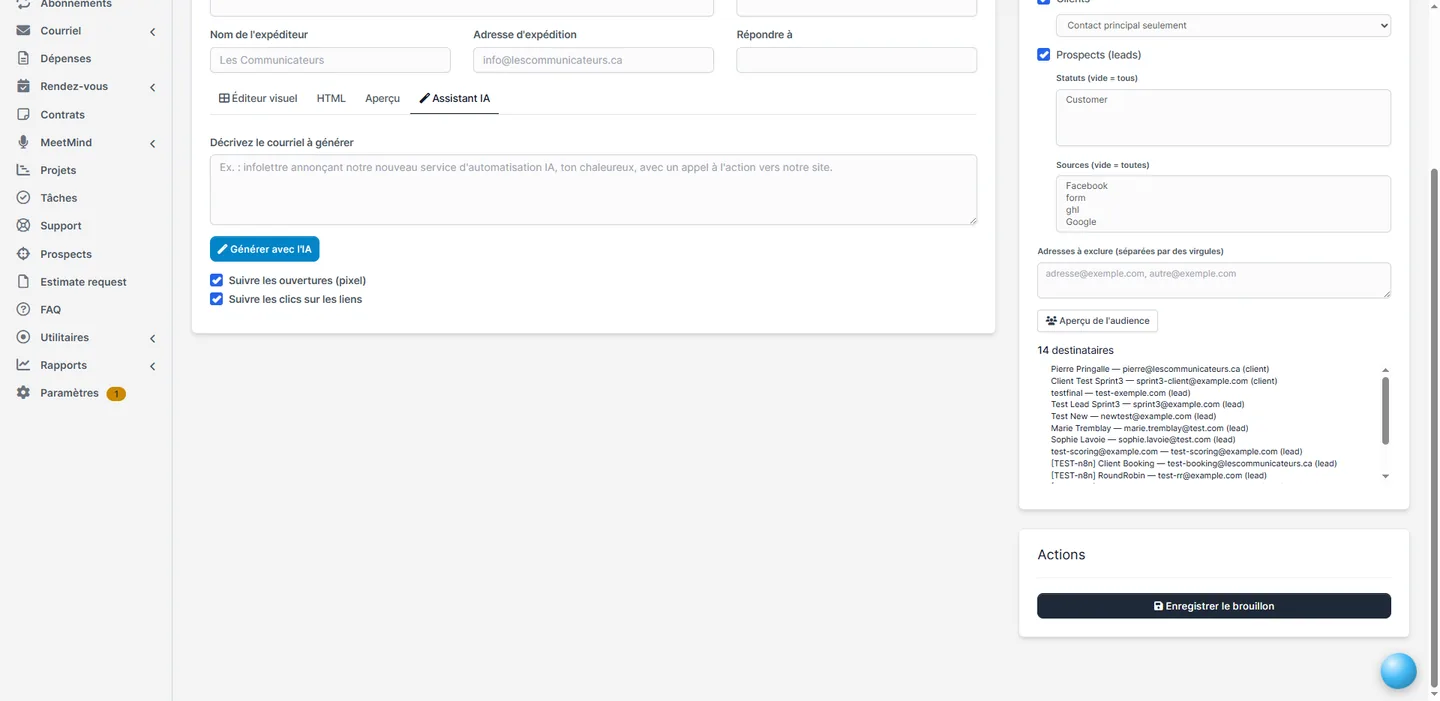Click the FAQ question mark icon

tap(23, 310)
